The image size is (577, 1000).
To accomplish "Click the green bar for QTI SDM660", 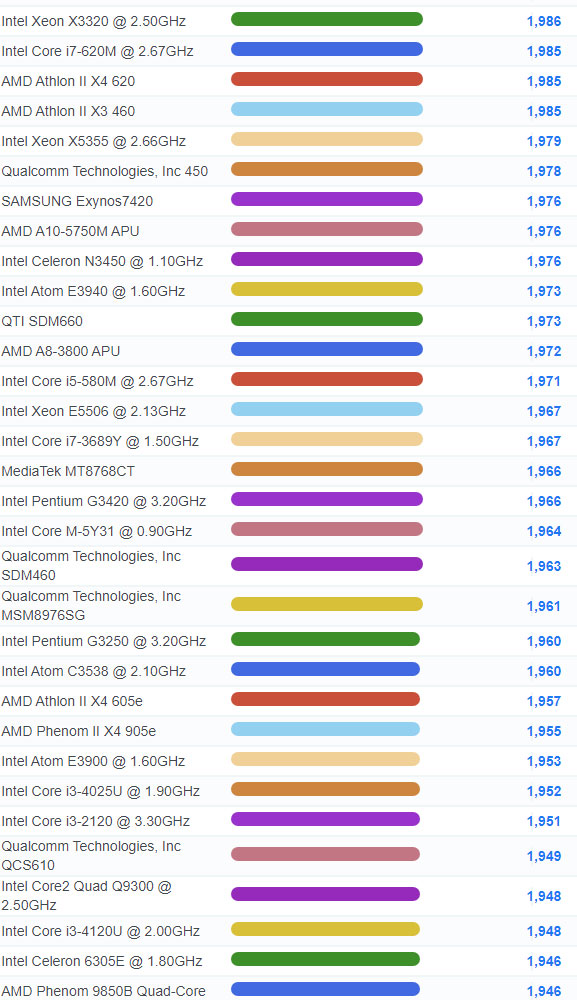I will (x=326, y=319).
